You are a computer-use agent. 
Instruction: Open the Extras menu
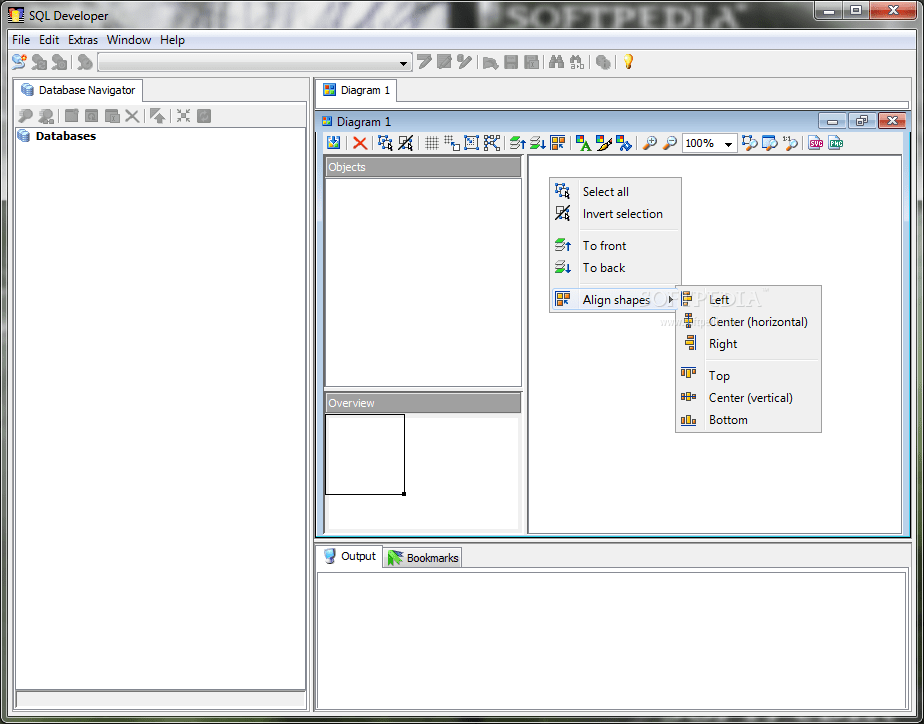pos(83,40)
